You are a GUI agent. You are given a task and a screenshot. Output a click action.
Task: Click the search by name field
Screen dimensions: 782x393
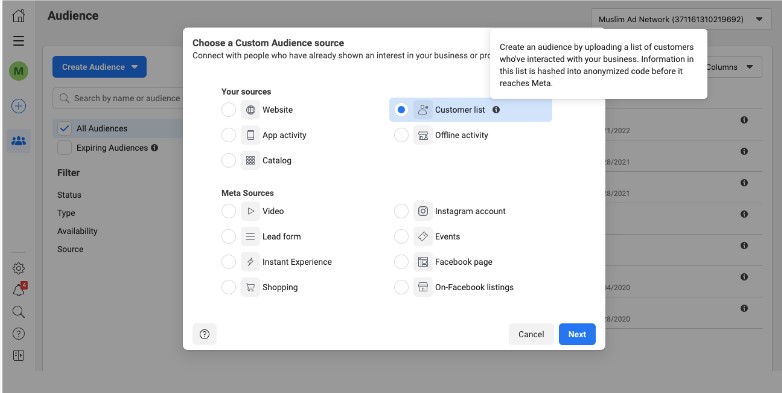(x=118, y=98)
